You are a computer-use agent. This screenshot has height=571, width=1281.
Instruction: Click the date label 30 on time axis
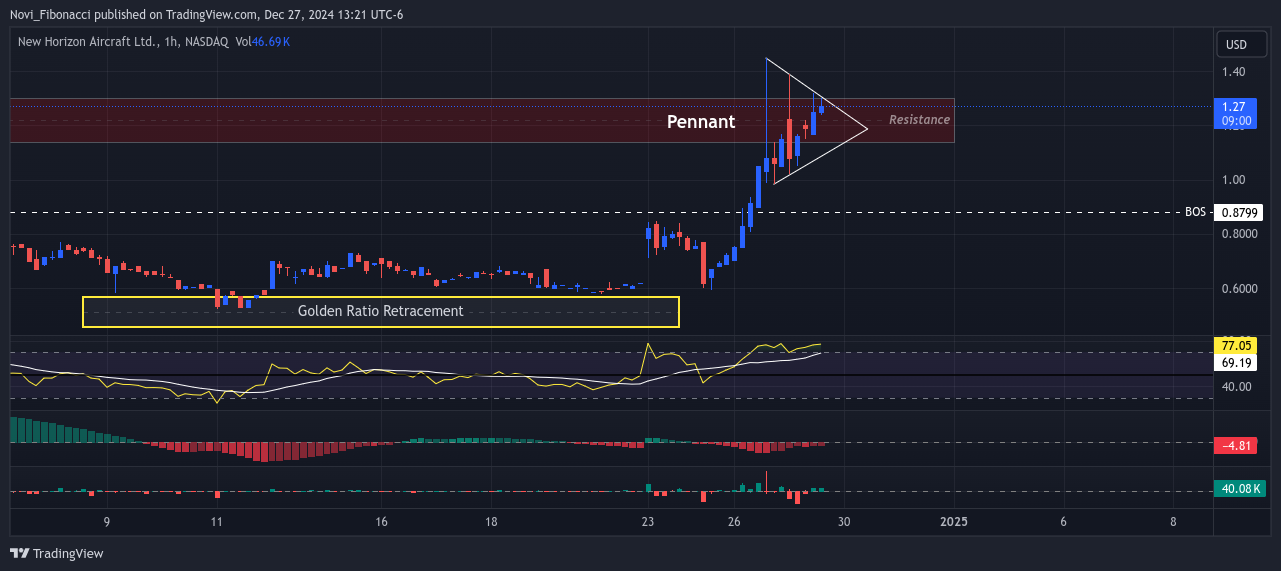point(844,522)
